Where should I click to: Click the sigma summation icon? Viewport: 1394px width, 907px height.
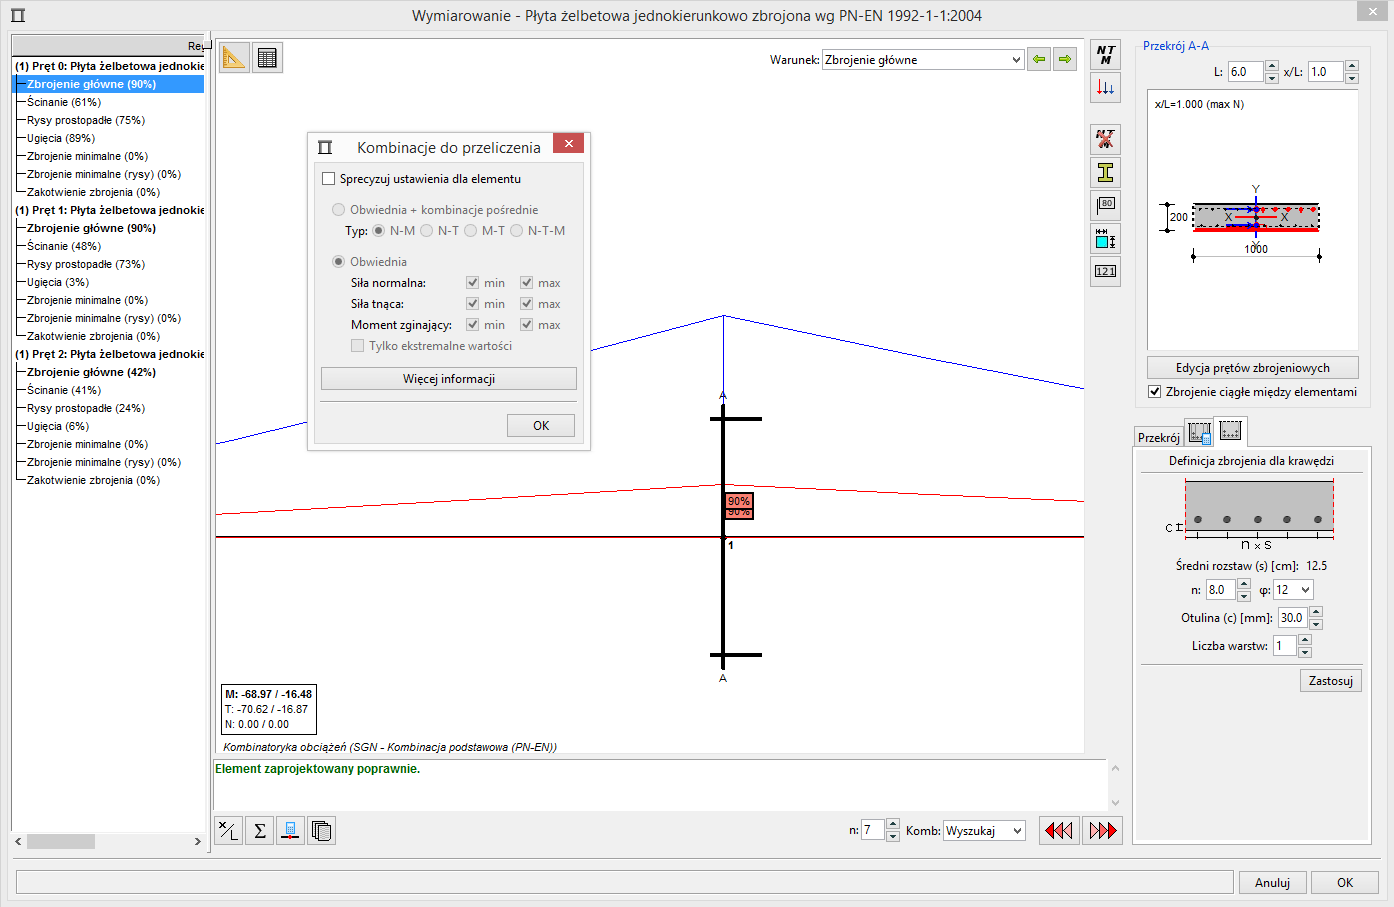pyautogui.click(x=260, y=830)
